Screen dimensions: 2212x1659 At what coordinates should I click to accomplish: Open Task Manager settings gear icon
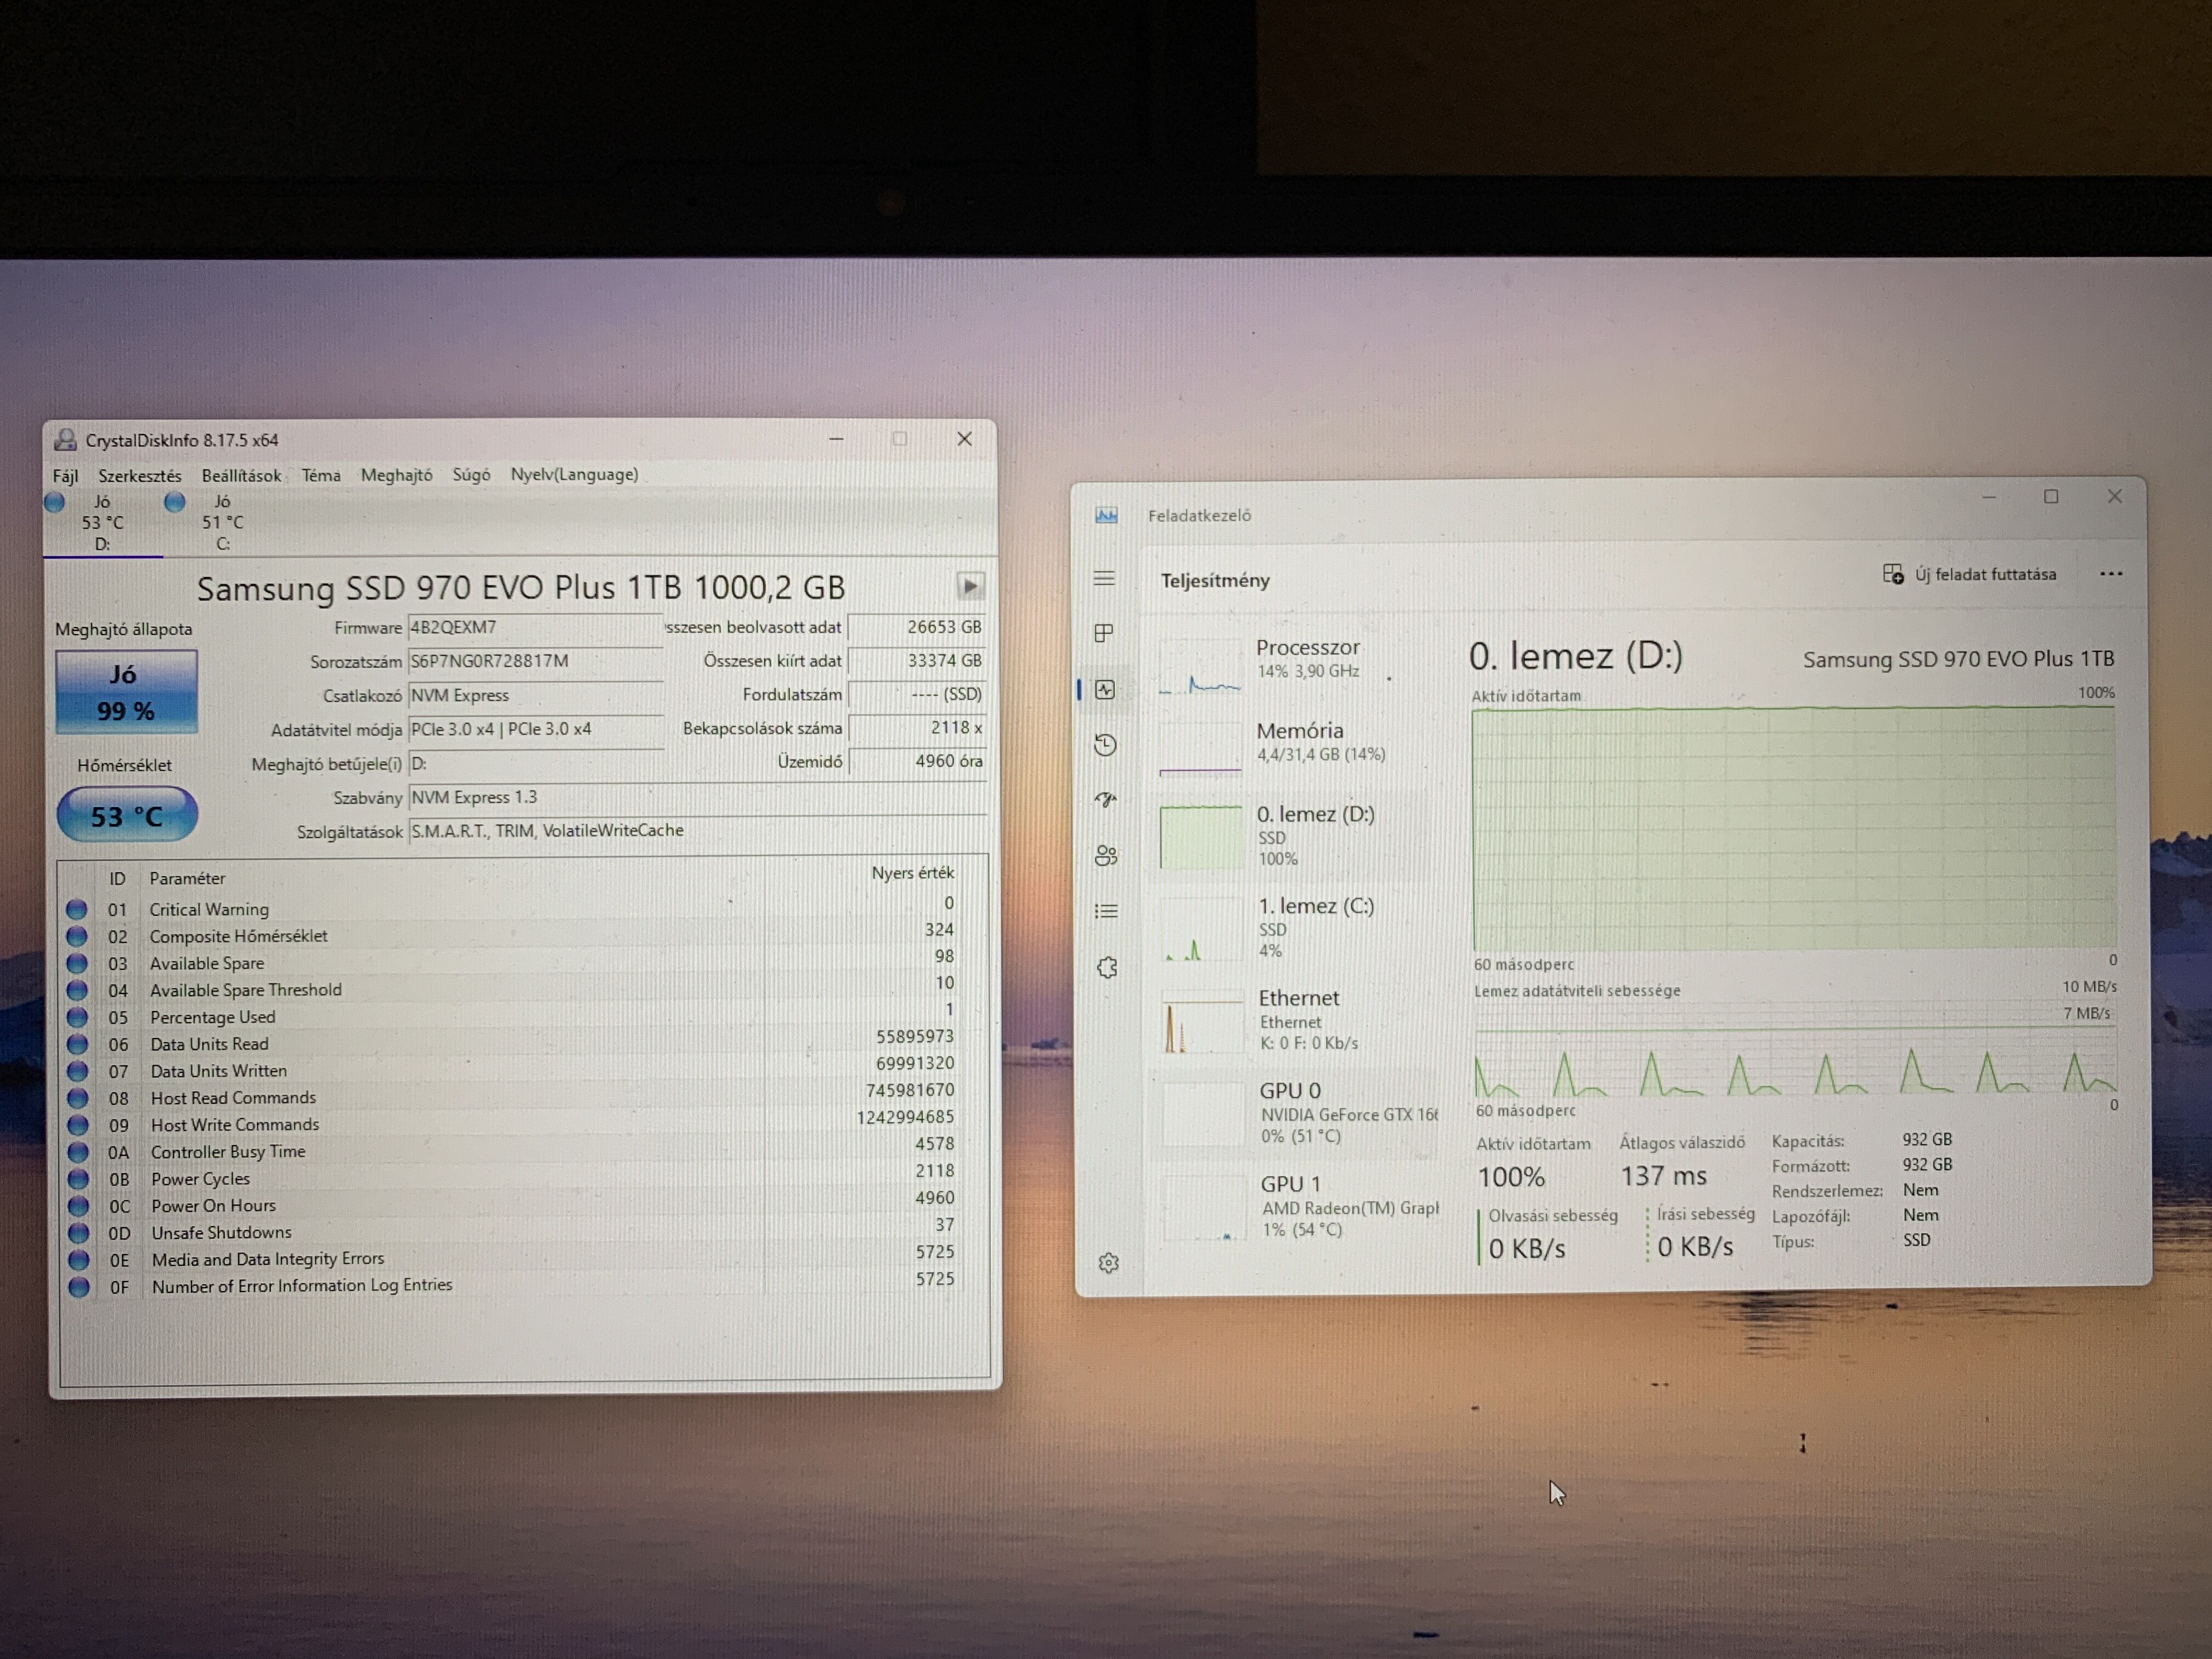(x=1108, y=1263)
